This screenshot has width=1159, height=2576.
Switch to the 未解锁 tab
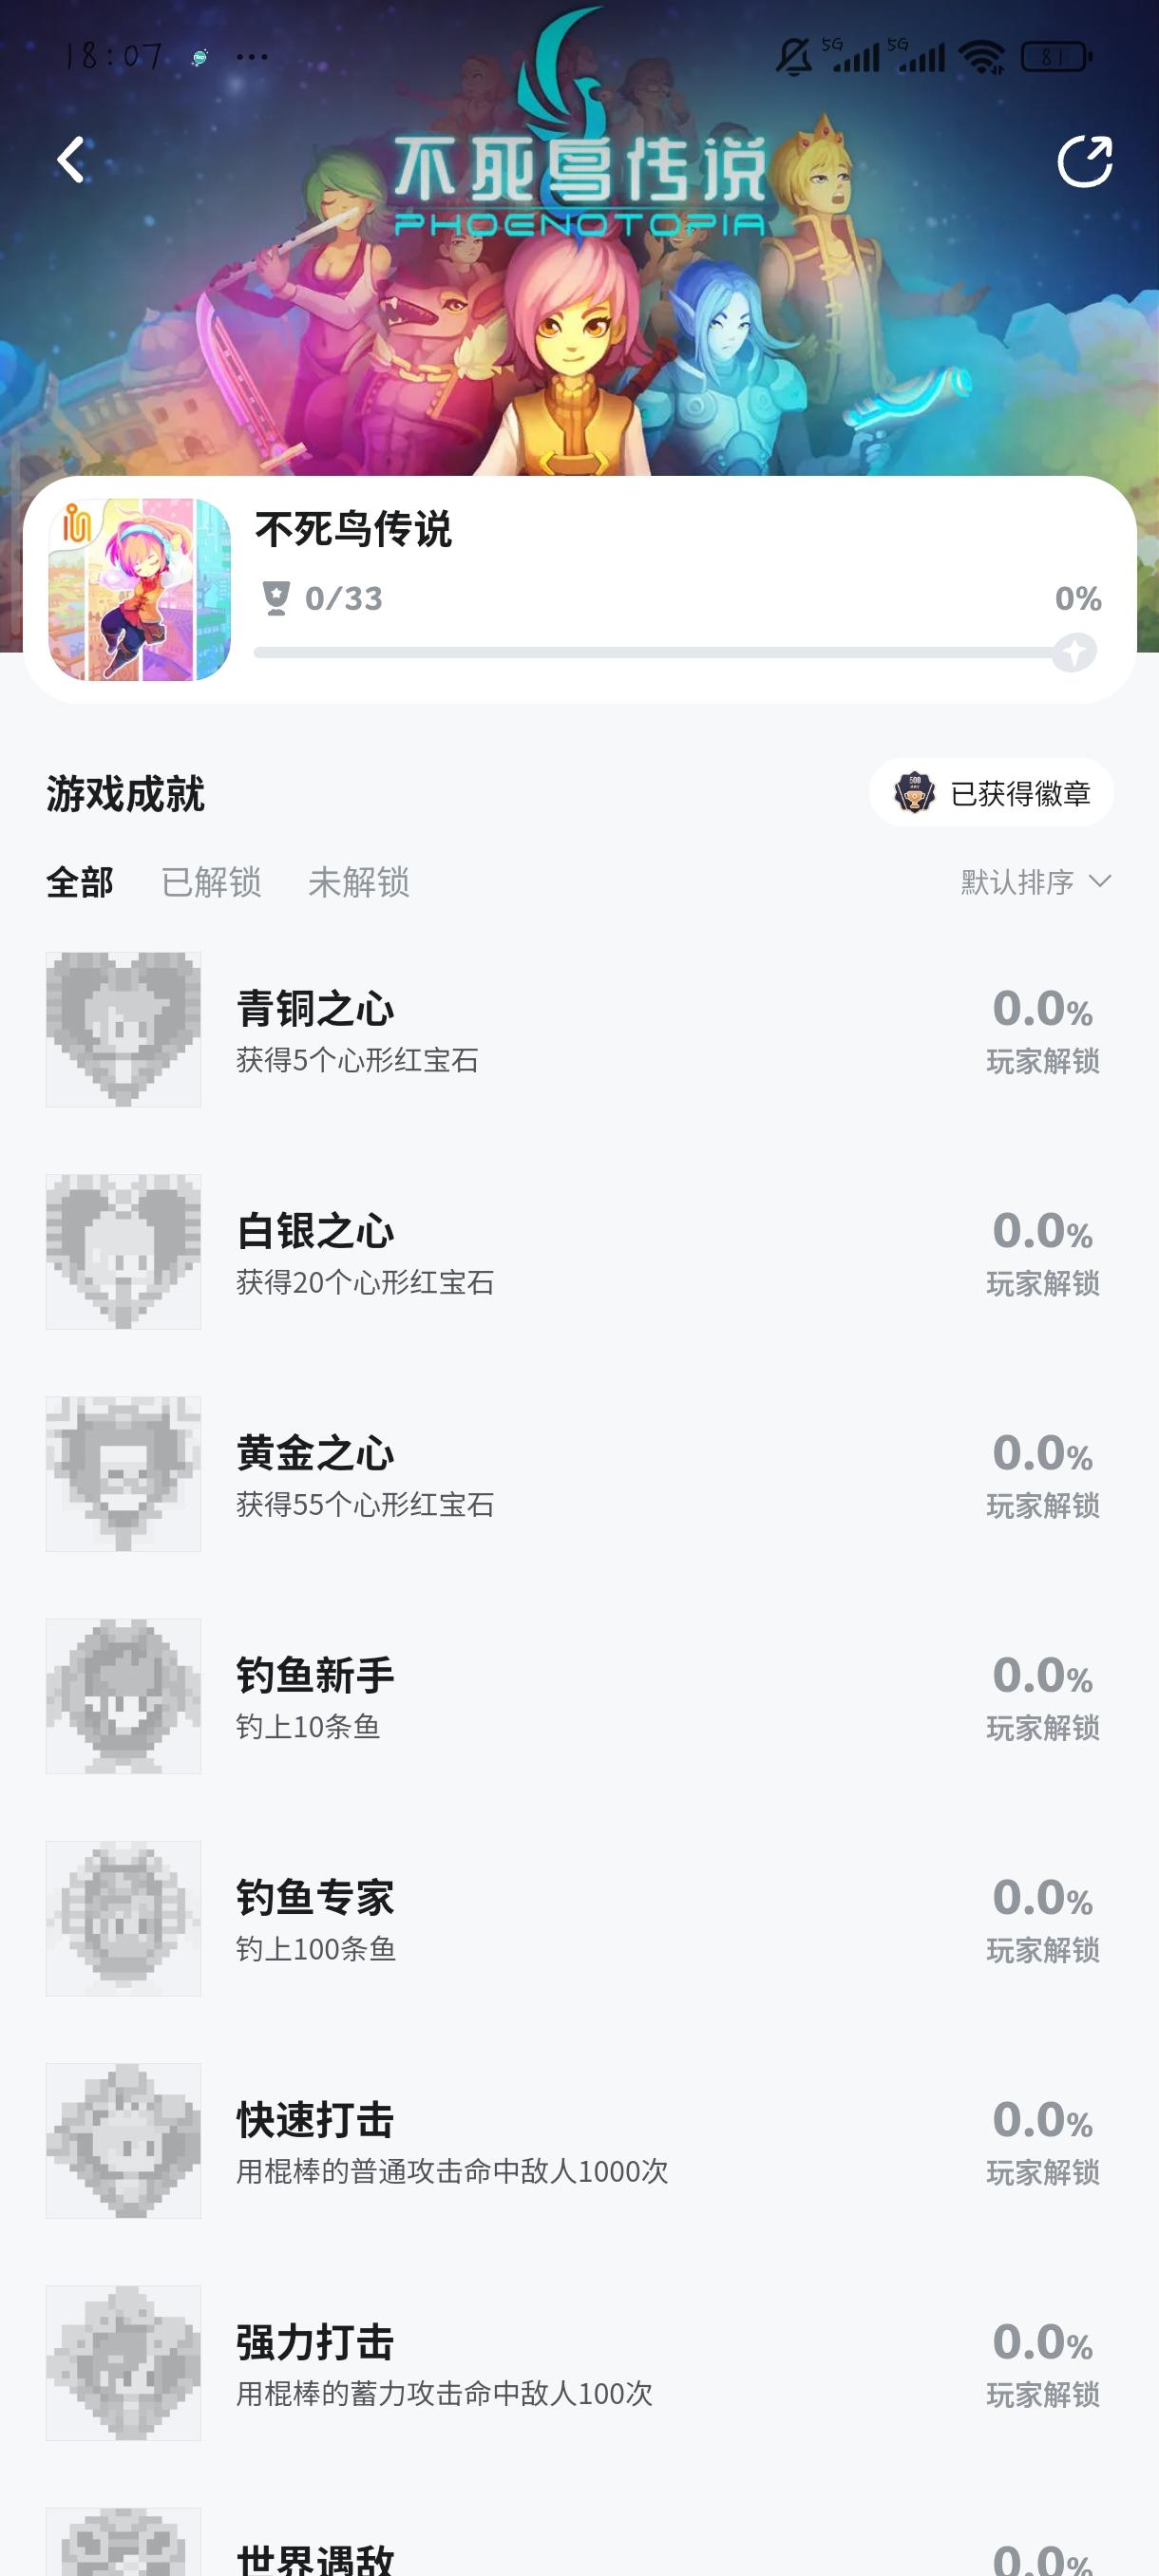click(x=358, y=882)
